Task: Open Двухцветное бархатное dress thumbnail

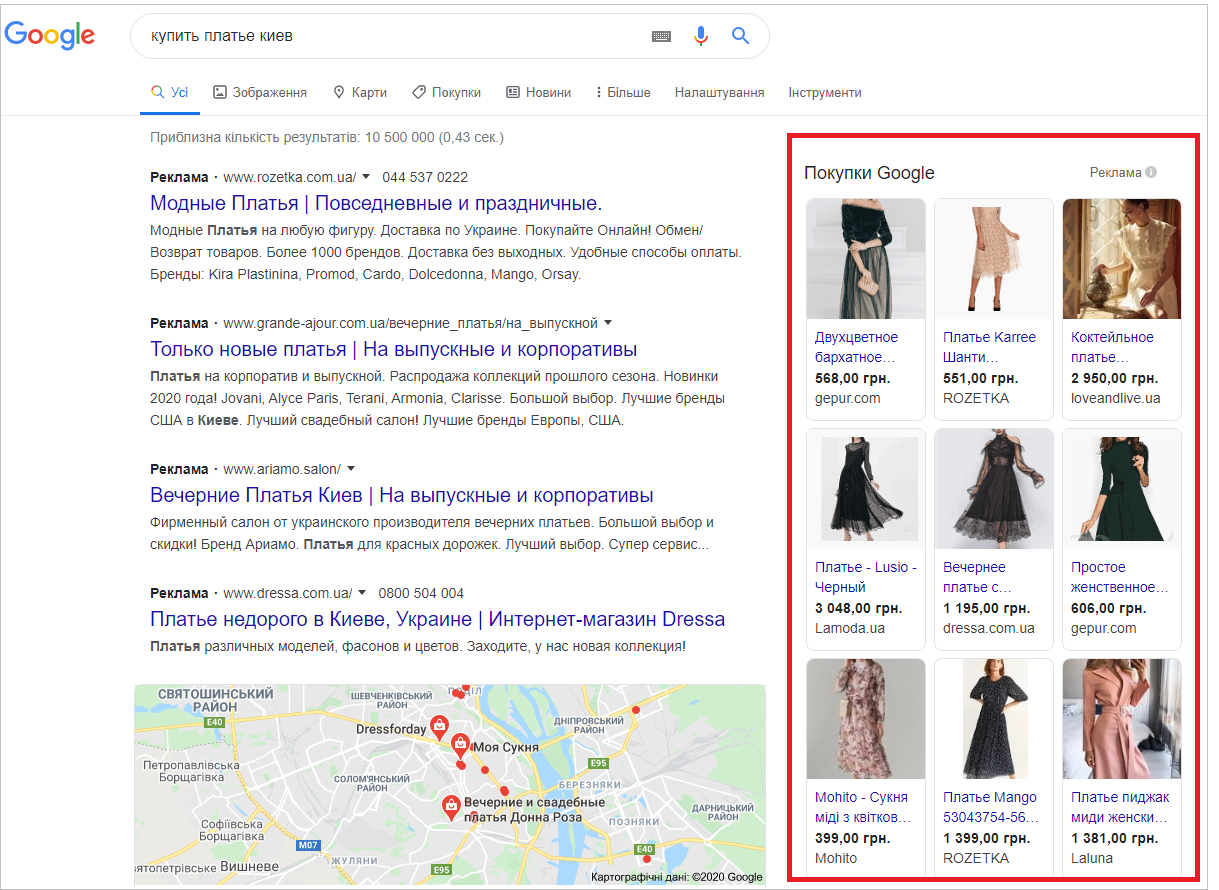Action: point(866,258)
